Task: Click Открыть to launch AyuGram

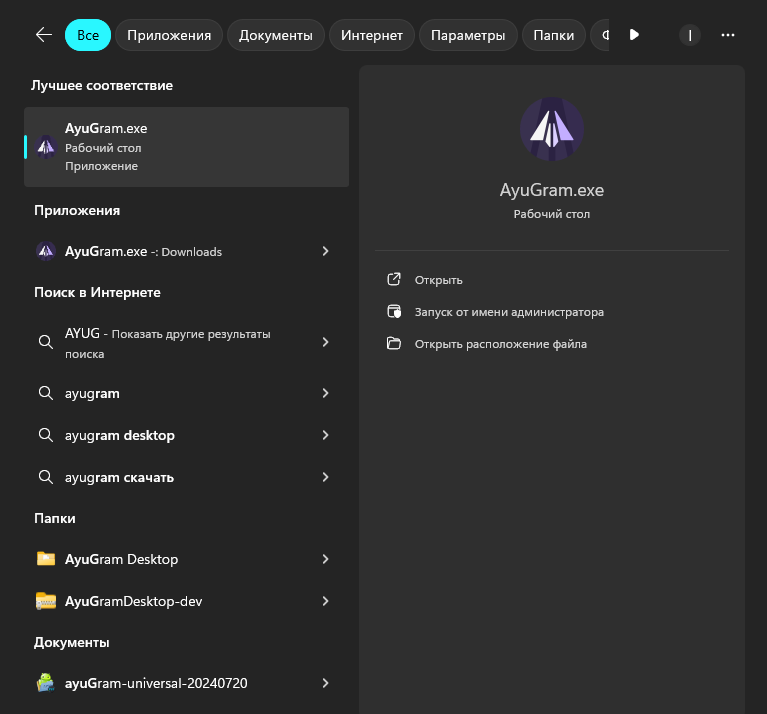Action: click(438, 280)
